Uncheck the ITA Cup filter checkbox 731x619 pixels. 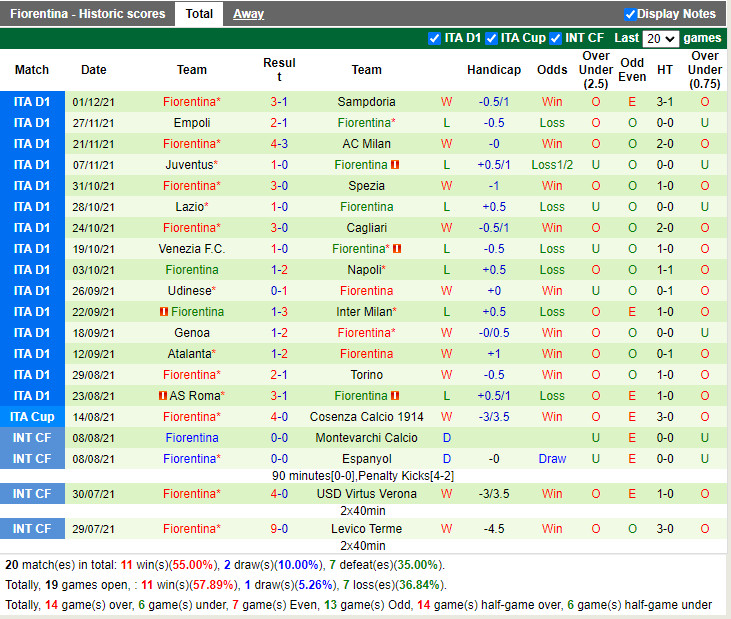[491, 39]
